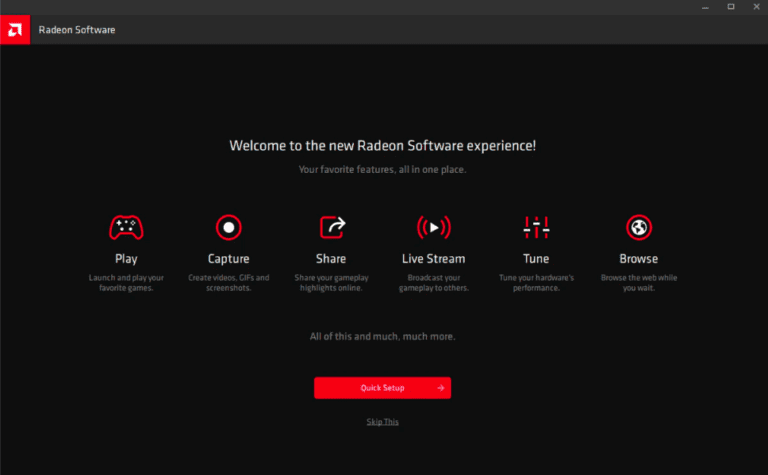Viewport: 768px width, 475px height.
Task: Click the Tune feature label
Action: [536, 259]
